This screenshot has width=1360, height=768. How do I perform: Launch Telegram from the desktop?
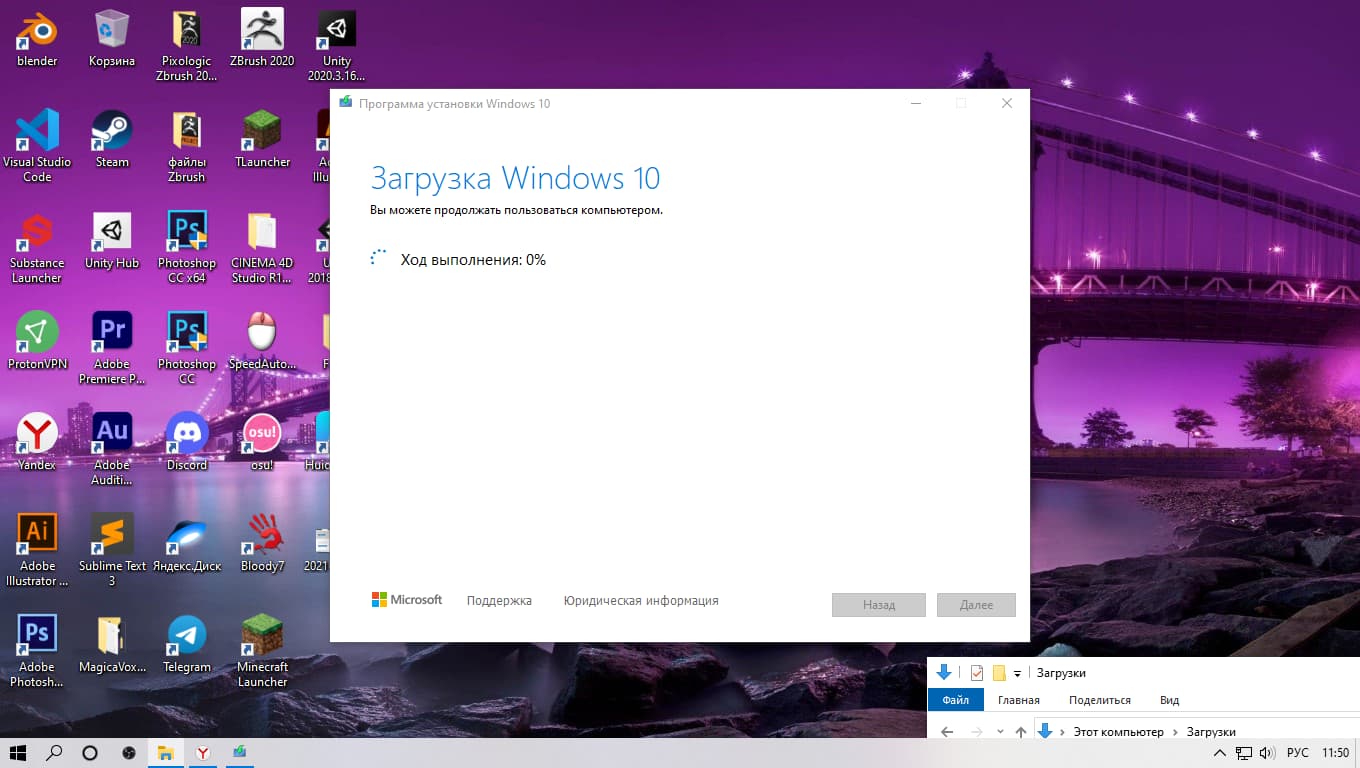click(187, 644)
